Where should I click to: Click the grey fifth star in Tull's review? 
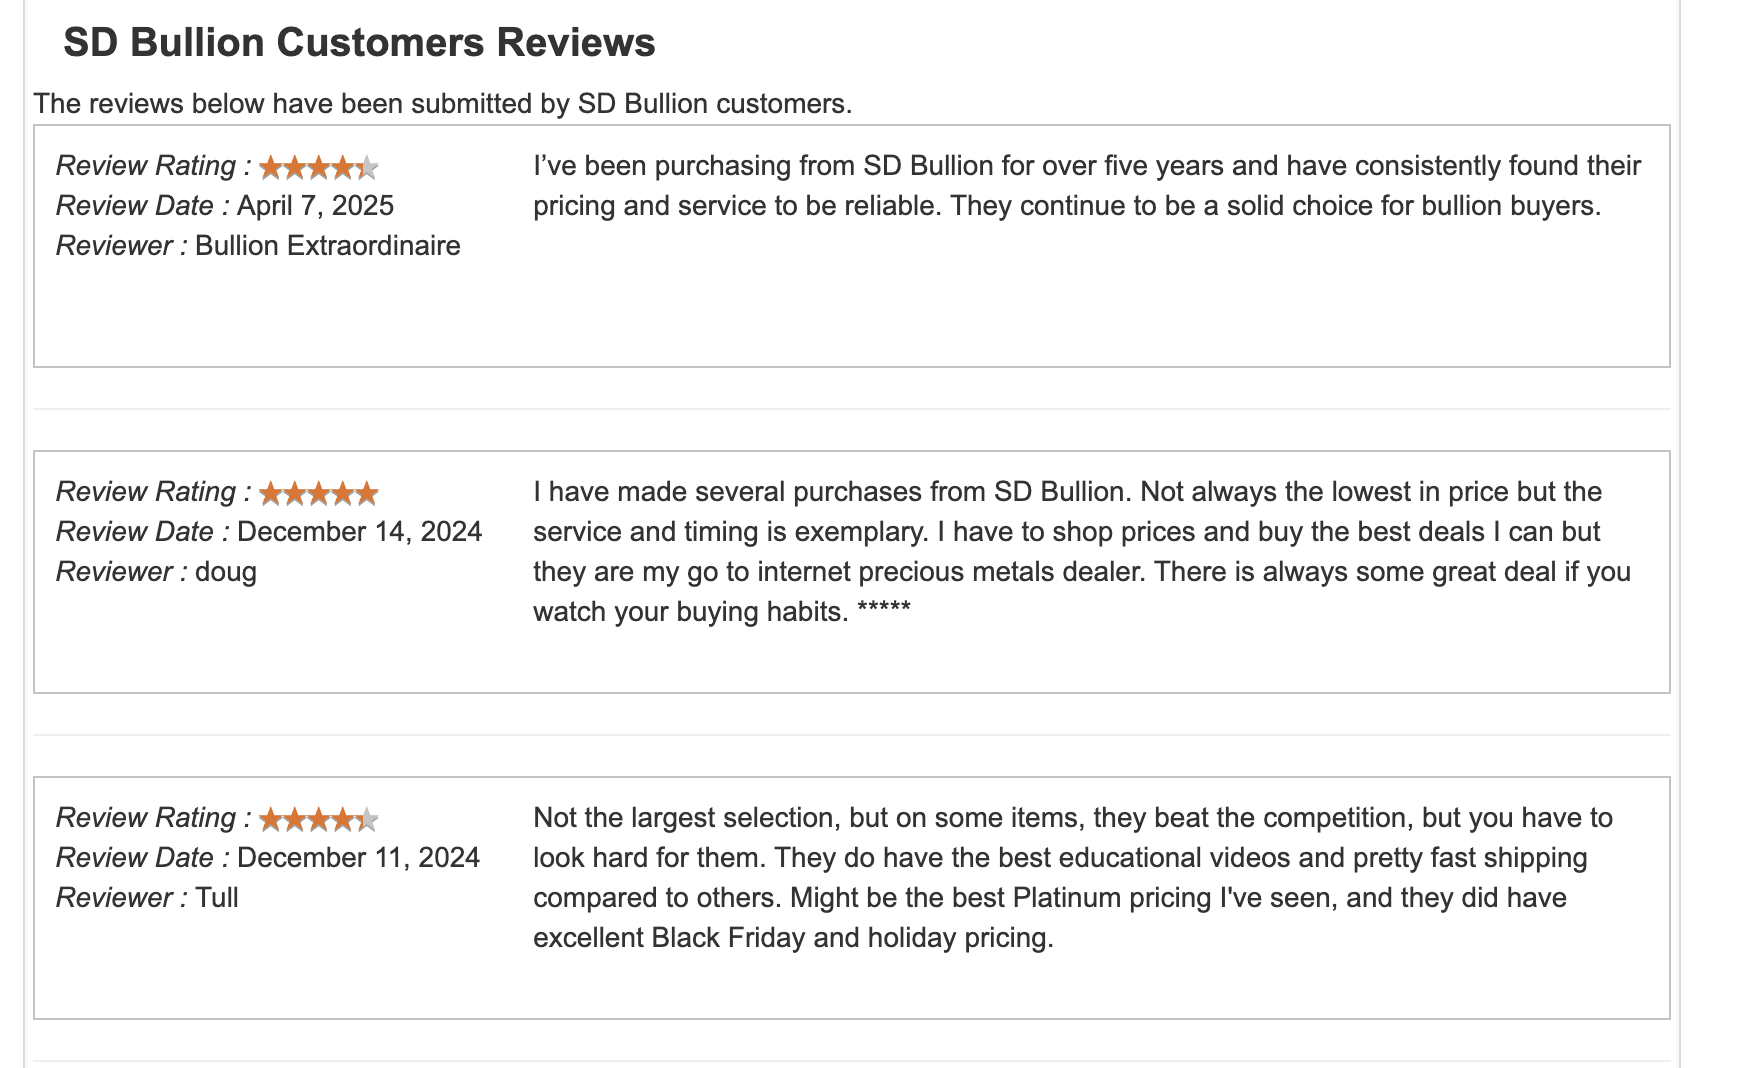[367, 819]
